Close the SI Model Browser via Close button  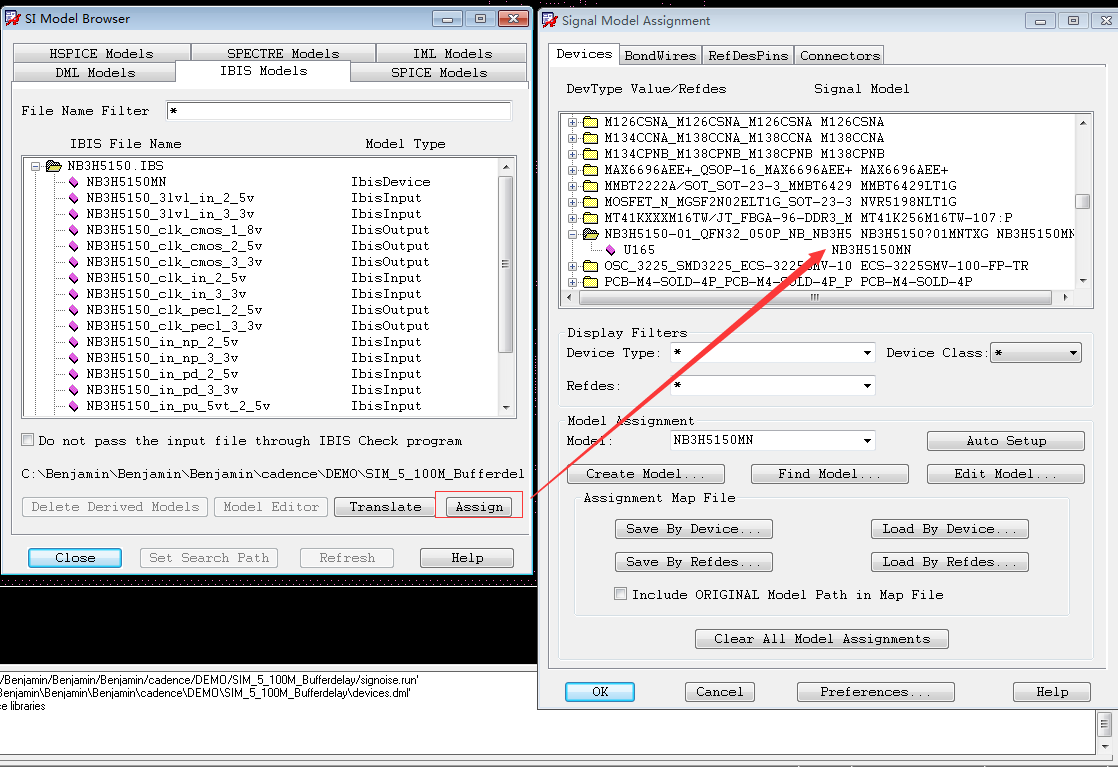point(75,557)
